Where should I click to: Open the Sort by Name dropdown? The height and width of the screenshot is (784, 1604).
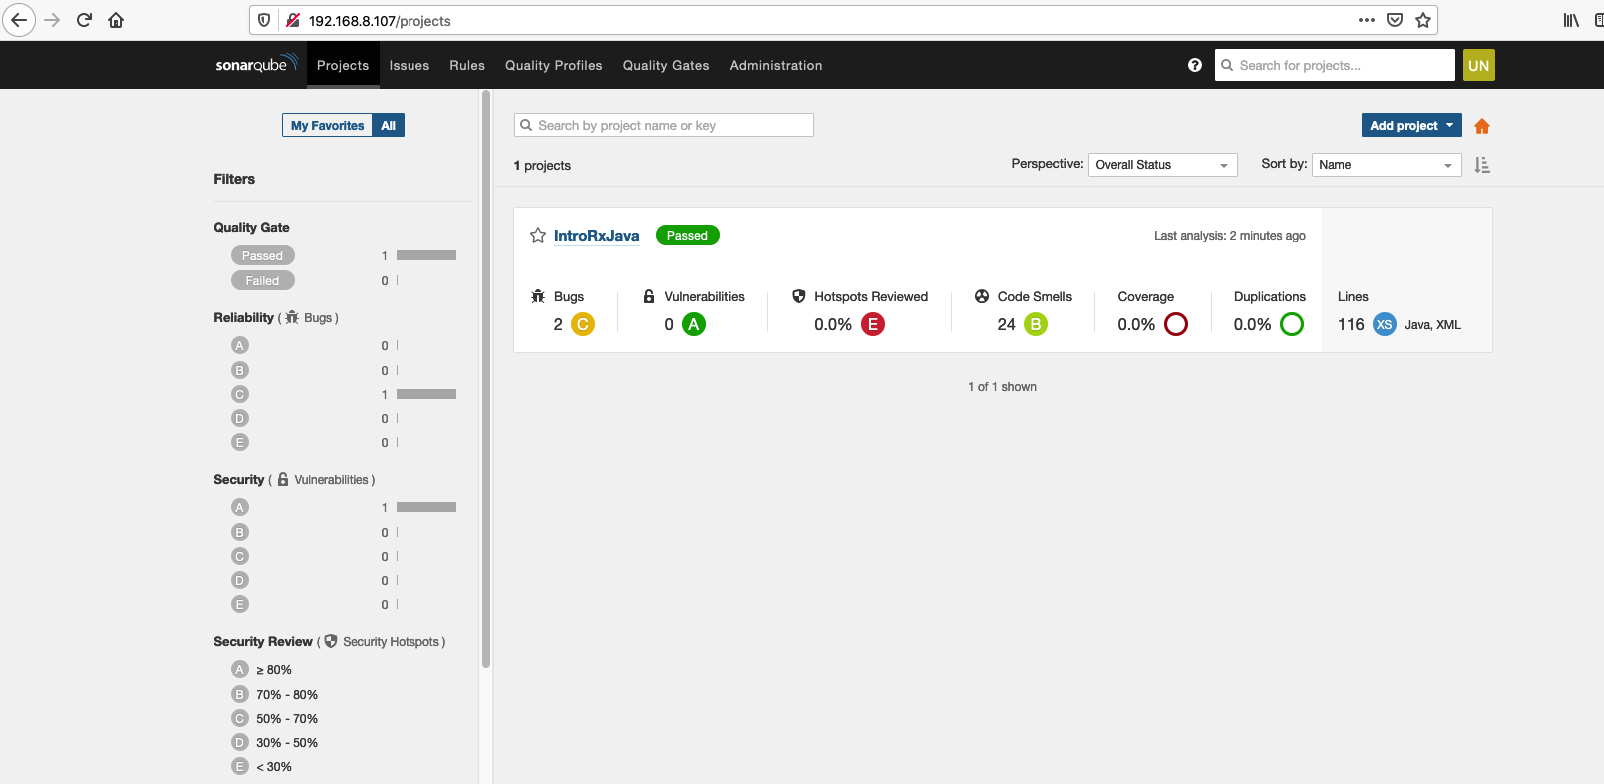tap(1386, 165)
